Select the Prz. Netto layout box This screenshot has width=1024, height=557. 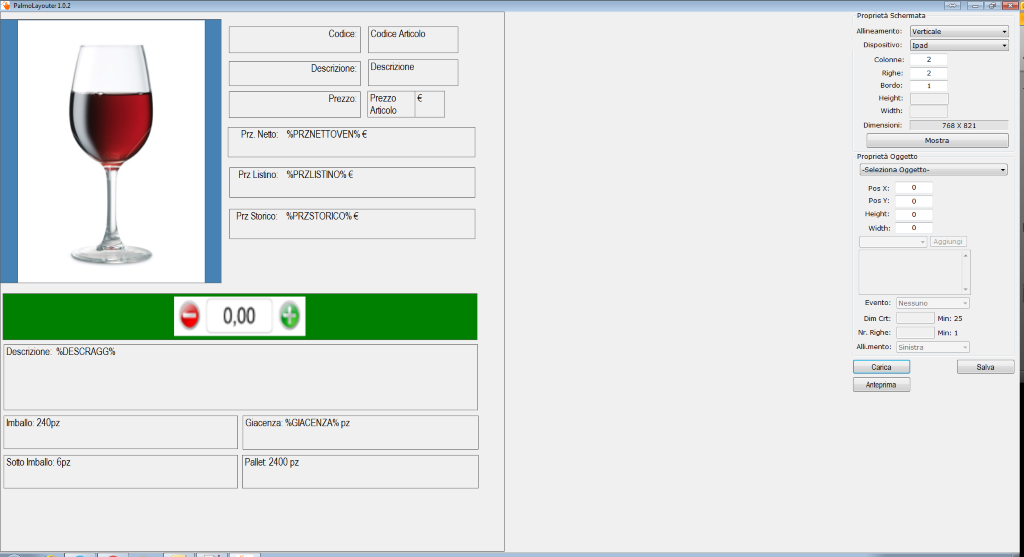351,142
